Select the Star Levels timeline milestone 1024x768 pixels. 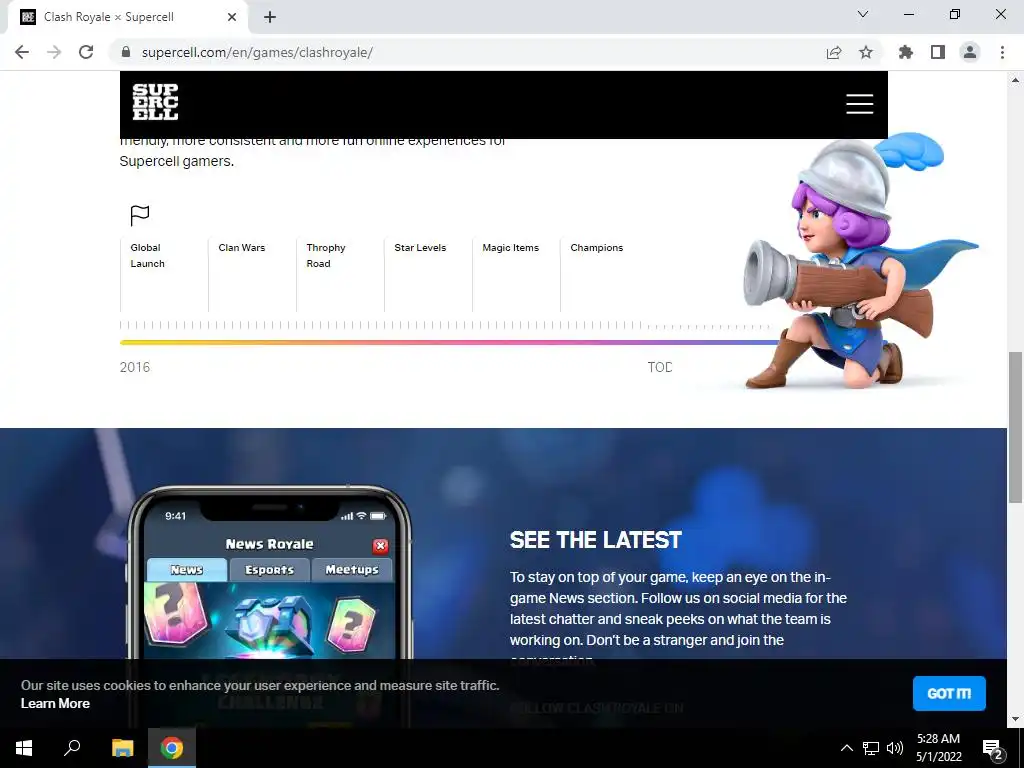point(420,248)
